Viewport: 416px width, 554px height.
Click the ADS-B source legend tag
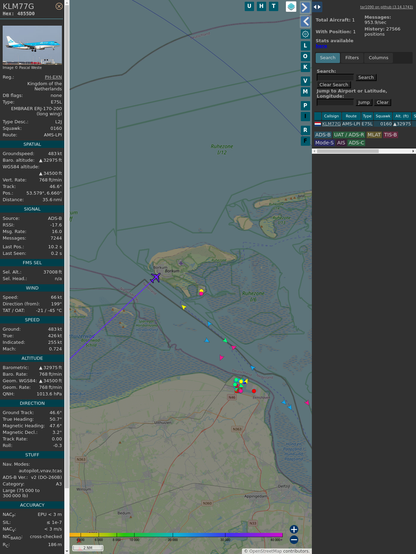(x=323, y=135)
